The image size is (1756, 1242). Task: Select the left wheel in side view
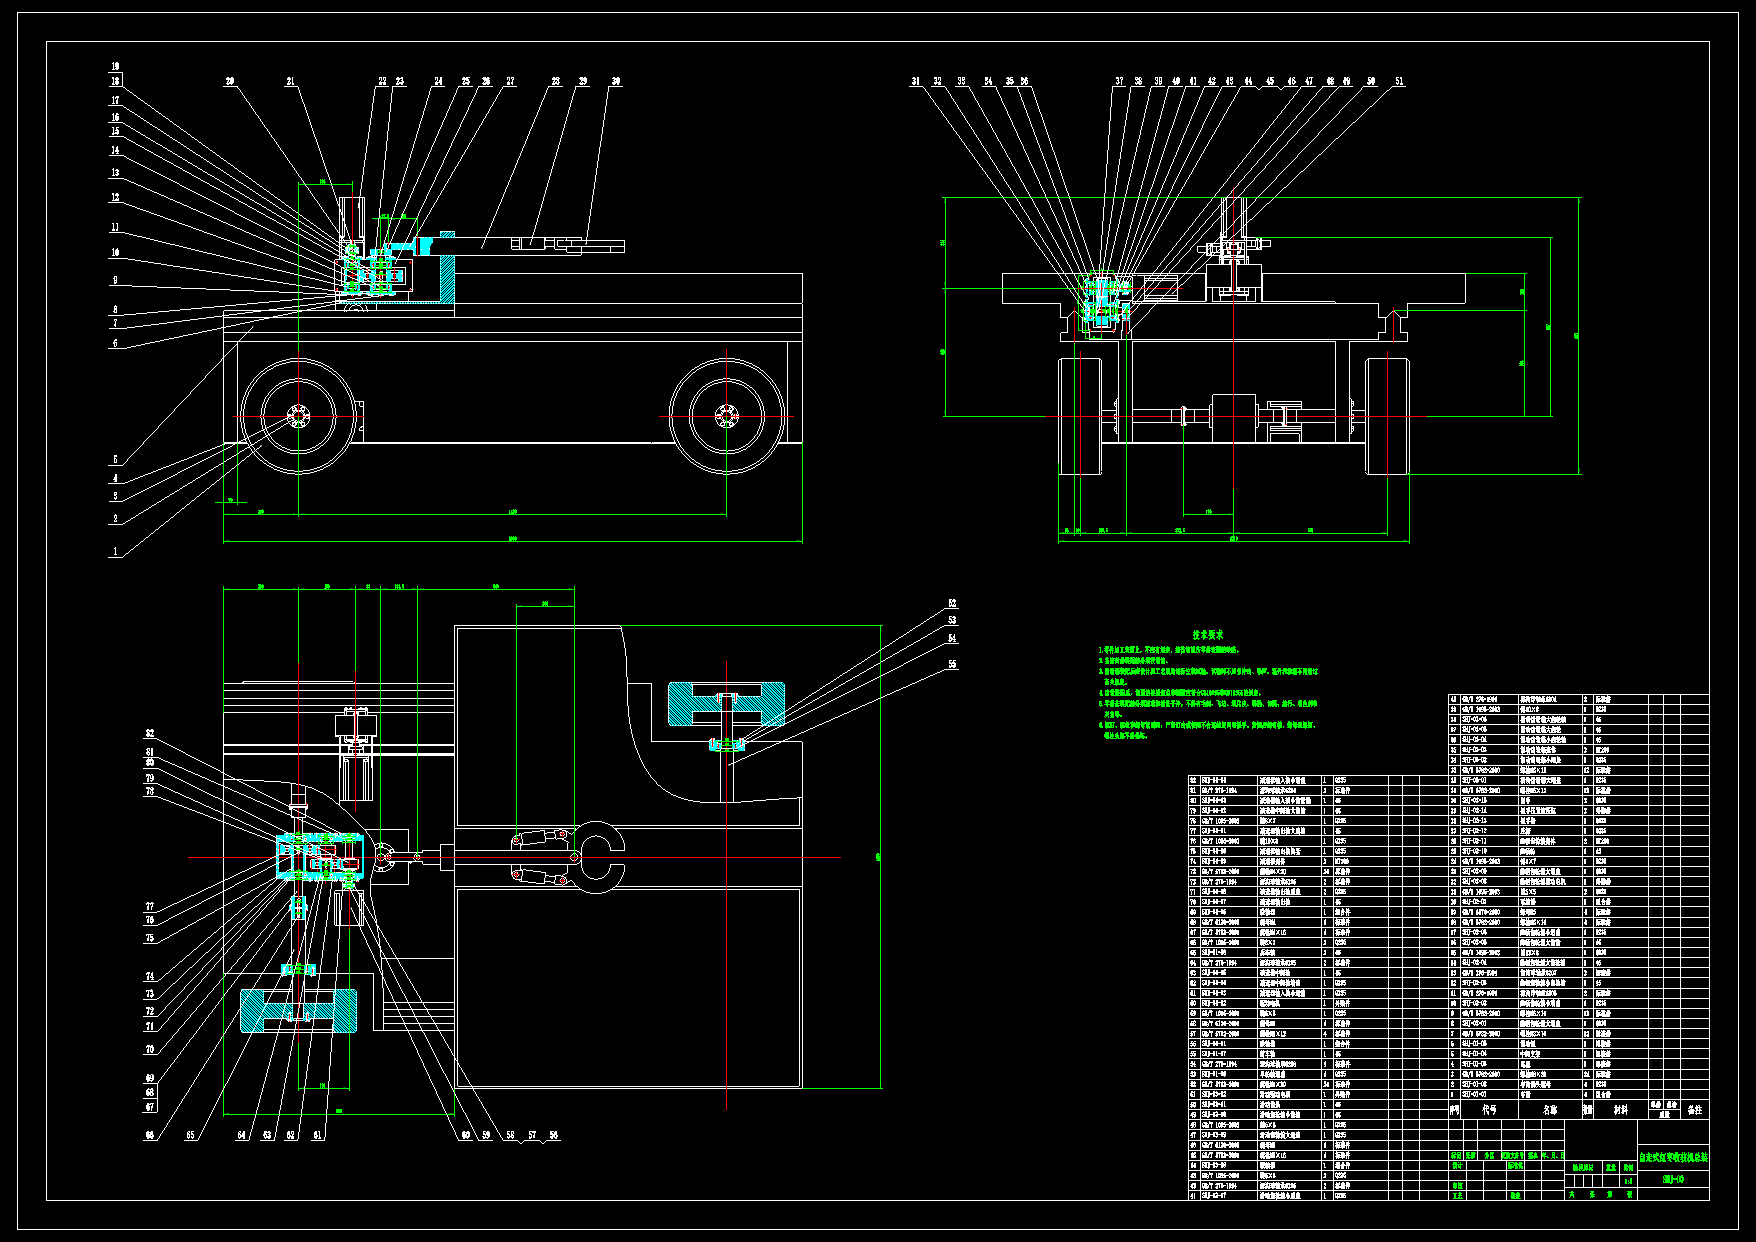(x=298, y=416)
